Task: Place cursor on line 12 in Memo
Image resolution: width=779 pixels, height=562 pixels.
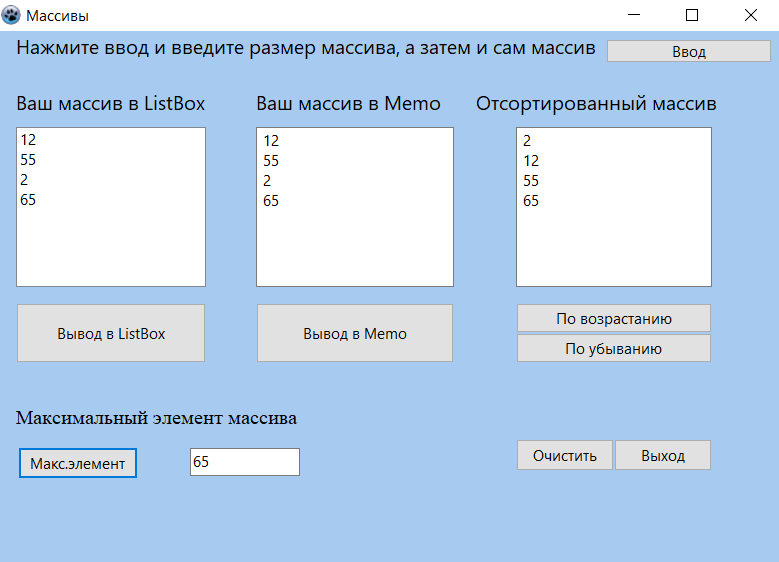Action: pyautogui.click(x=271, y=141)
